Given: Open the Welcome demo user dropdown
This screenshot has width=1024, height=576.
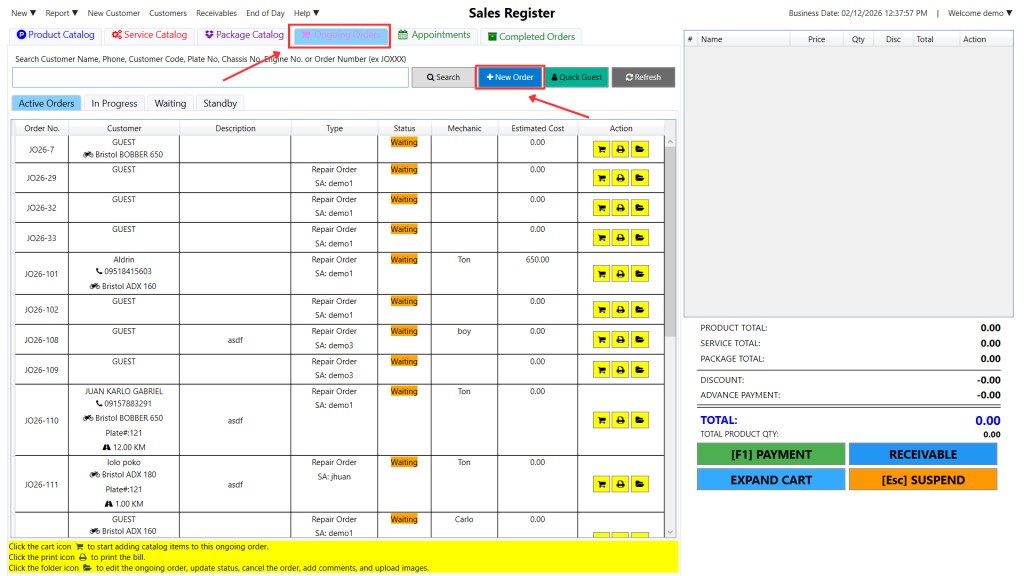Looking at the screenshot, I should [980, 13].
